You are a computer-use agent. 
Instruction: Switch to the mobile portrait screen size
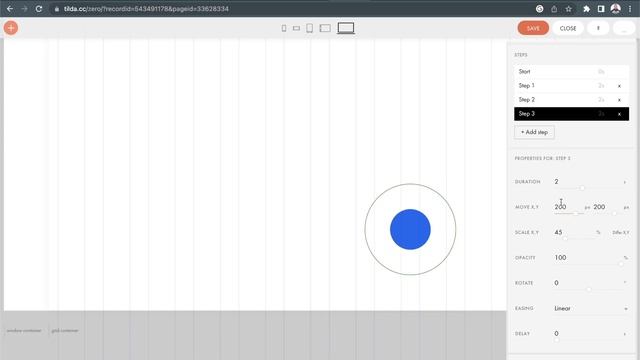284,28
